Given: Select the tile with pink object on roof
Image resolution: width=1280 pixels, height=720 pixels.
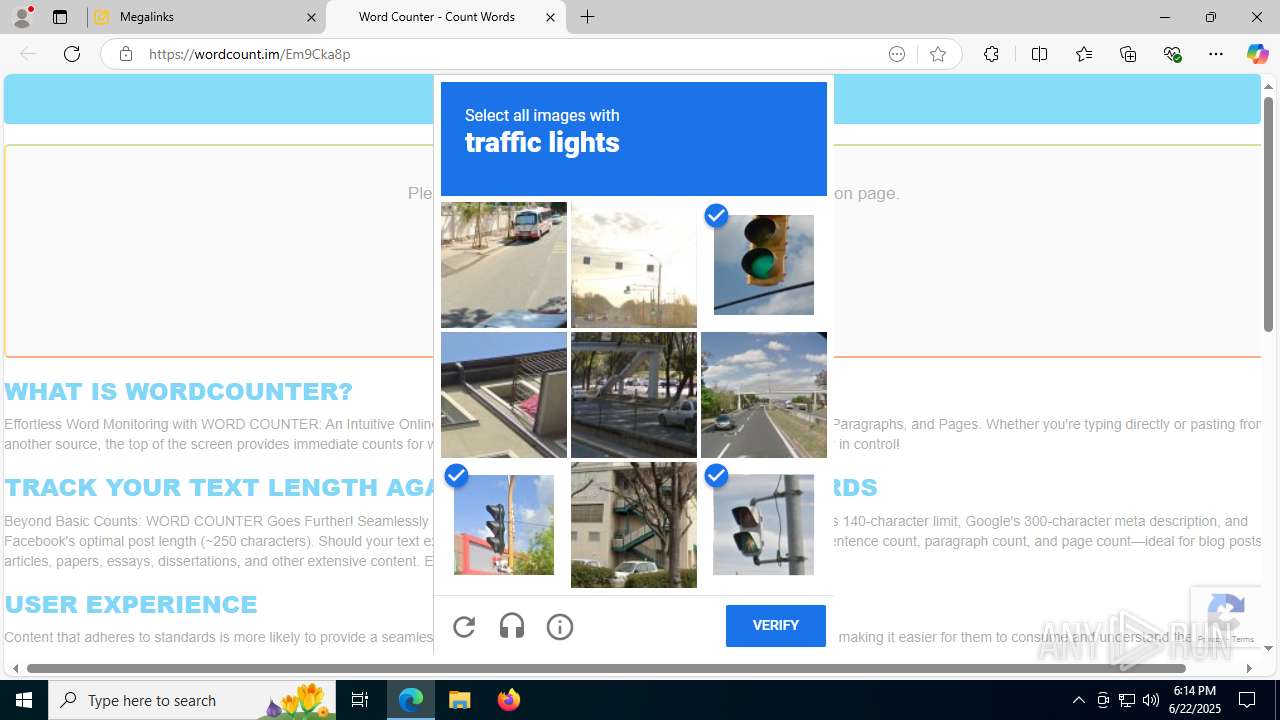Looking at the screenshot, I should pyautogui.click(x=504, y=395).
